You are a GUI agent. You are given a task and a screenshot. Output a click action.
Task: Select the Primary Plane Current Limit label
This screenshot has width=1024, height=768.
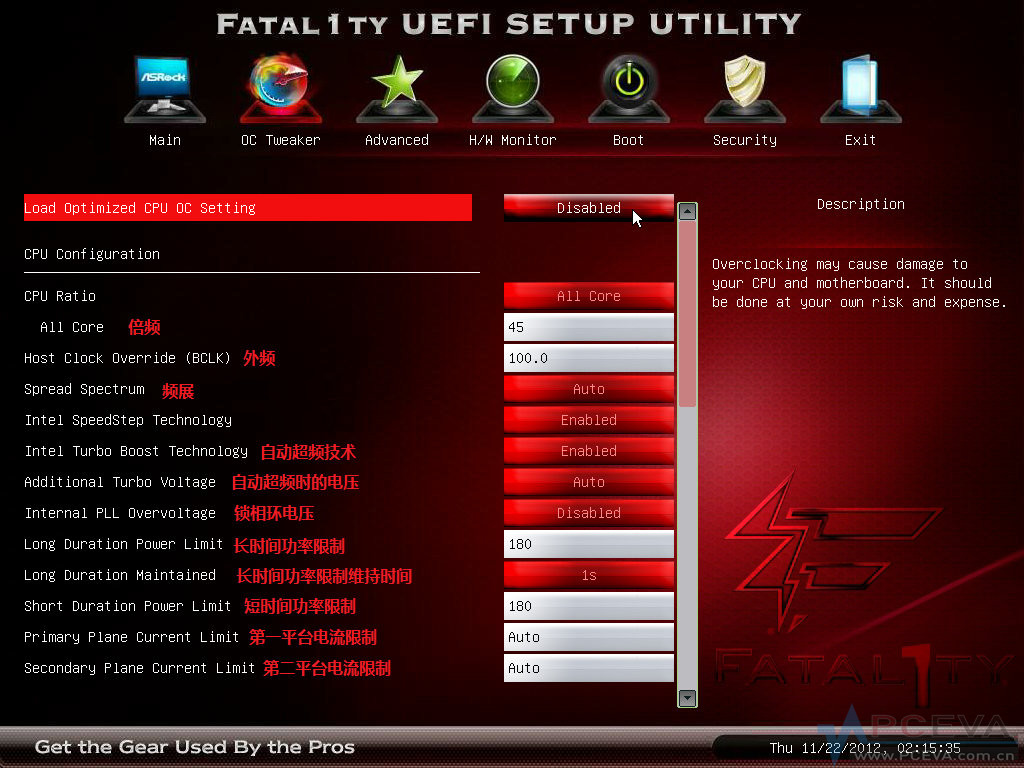click(x=132, y=637)
